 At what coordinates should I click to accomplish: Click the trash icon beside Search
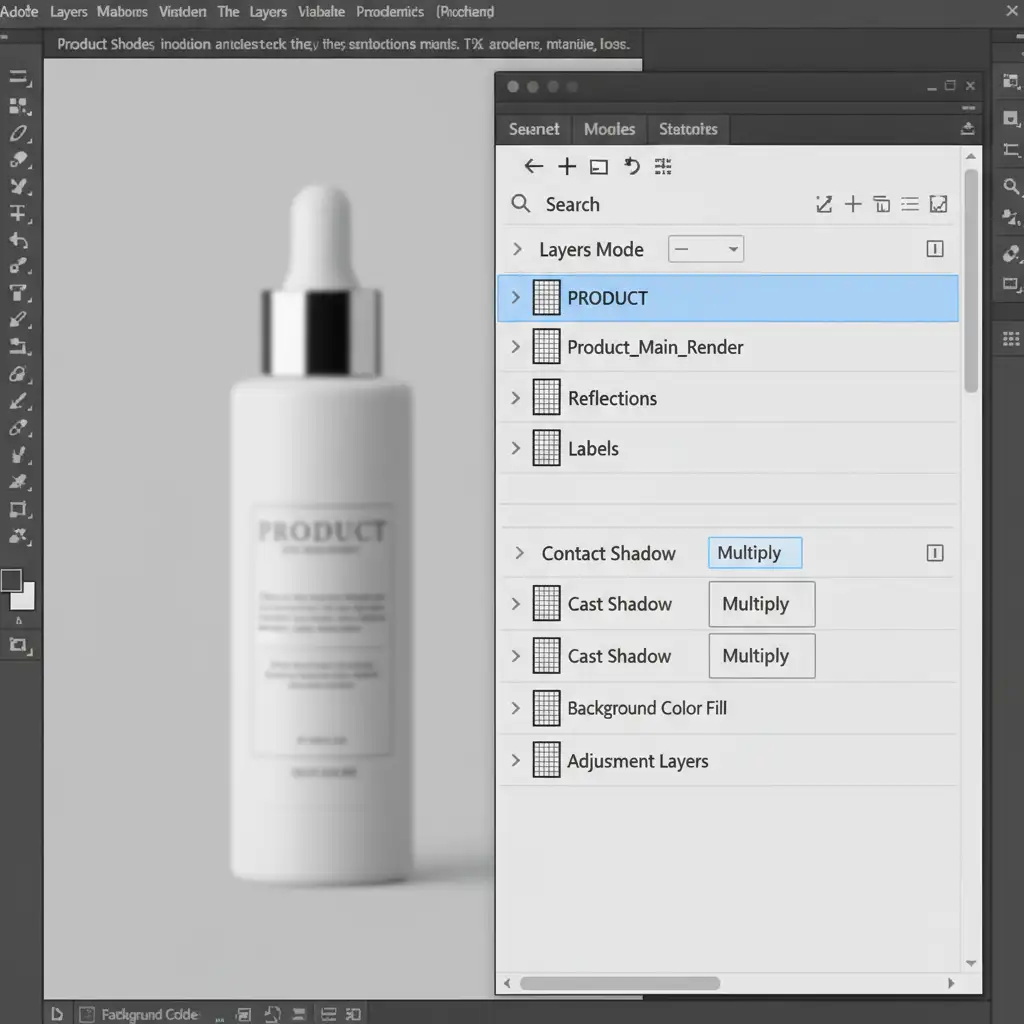click(881, 205)
